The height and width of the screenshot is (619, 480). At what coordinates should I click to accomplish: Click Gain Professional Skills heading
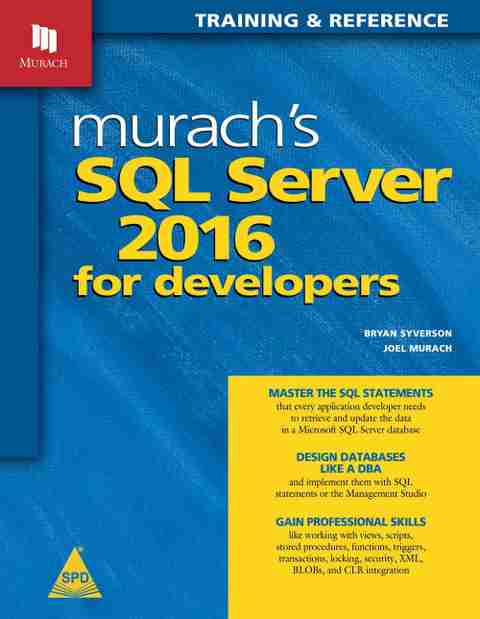click(x=351, y=522)
